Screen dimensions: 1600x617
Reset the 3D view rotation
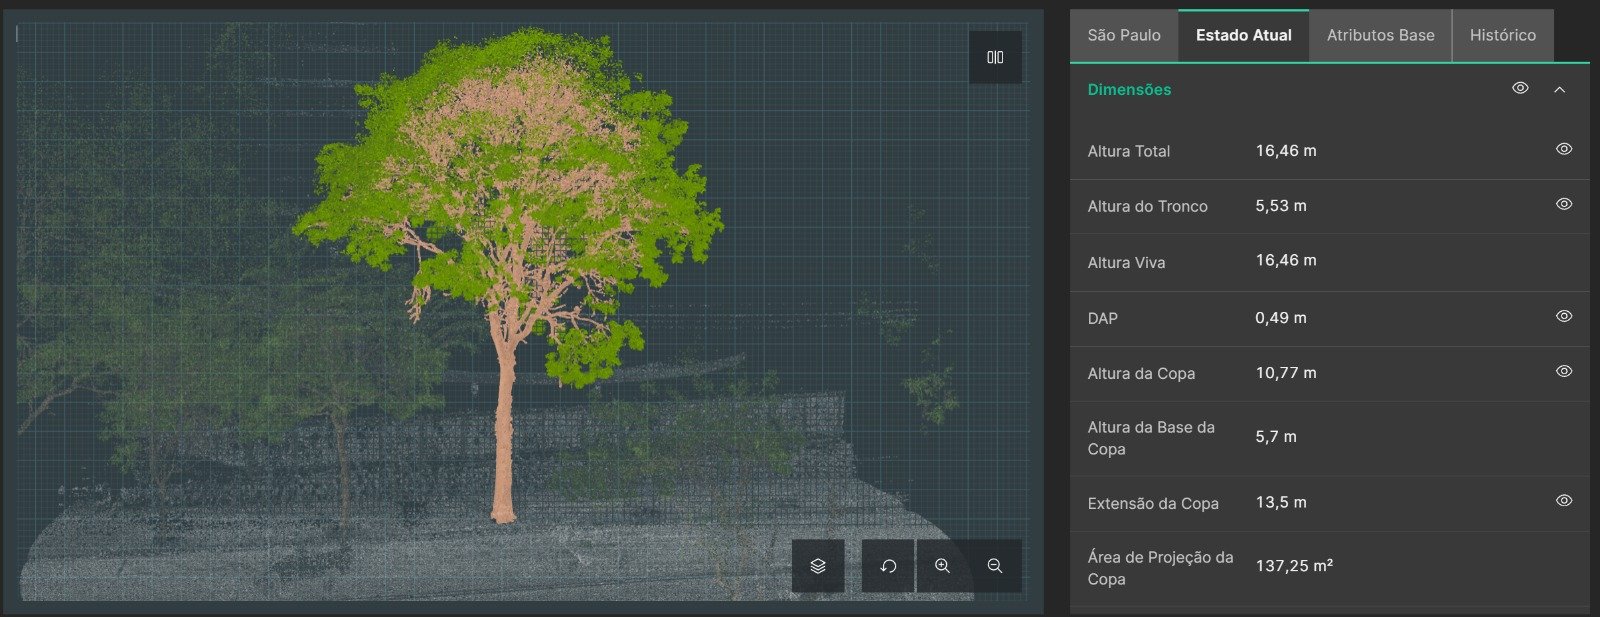pos(888,566)
